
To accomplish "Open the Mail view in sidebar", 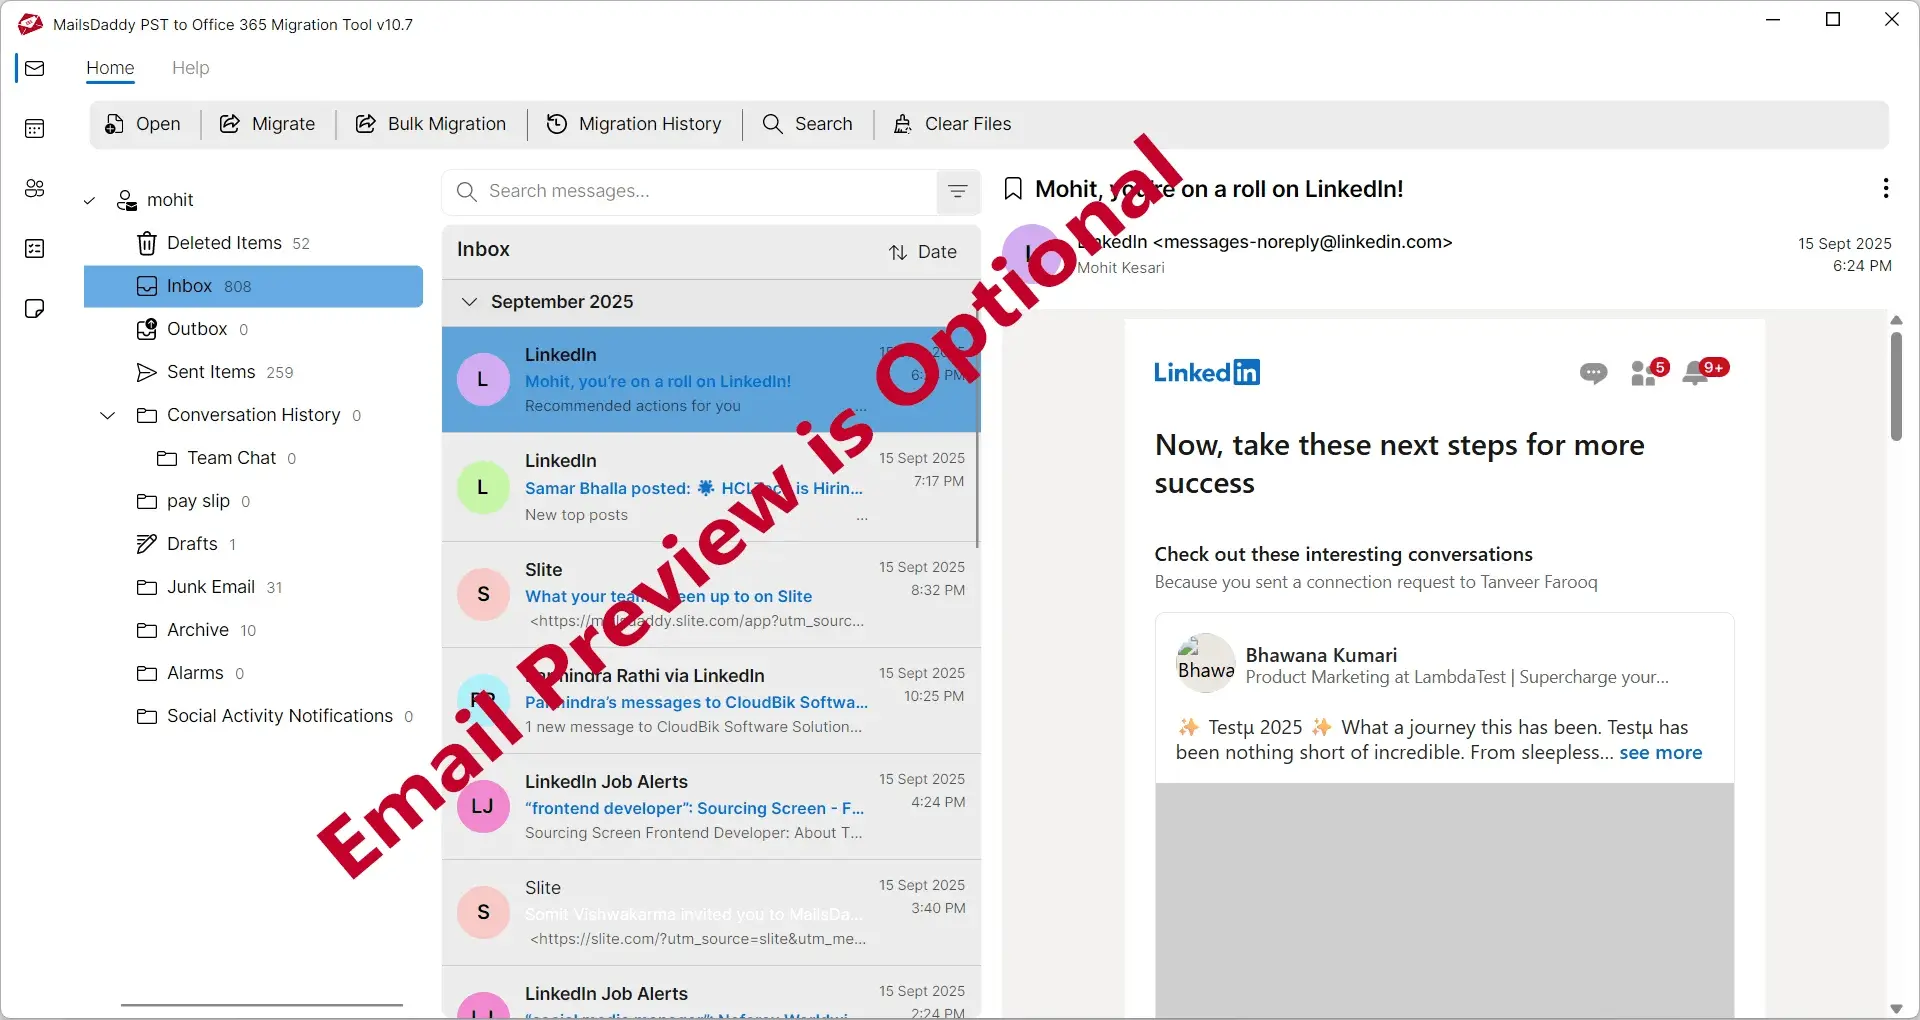I will coord(35,68).
